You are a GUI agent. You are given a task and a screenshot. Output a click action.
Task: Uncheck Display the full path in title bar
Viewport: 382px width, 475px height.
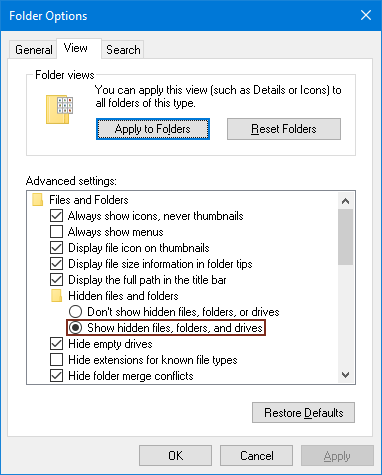[x=56, y=280]
